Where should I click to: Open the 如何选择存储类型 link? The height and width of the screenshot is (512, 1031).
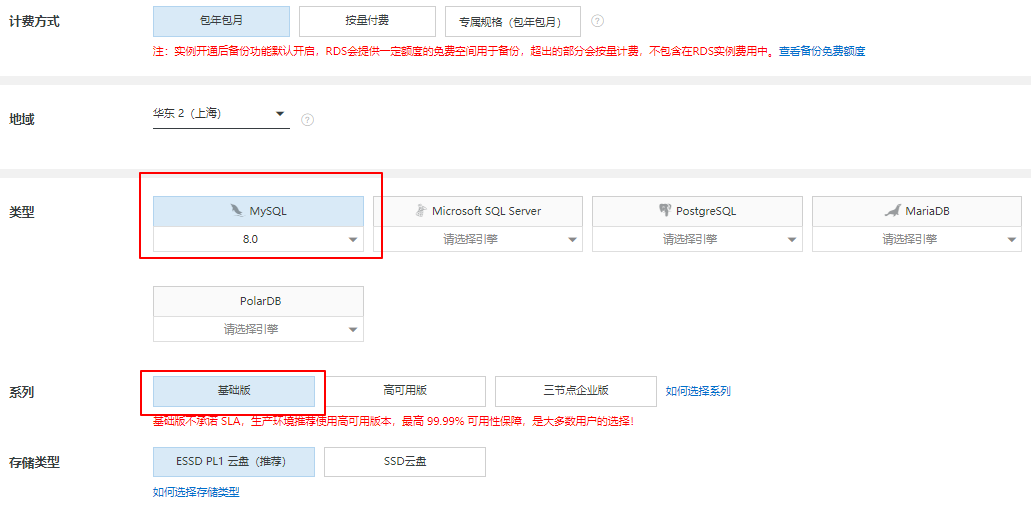click(197, 492)
